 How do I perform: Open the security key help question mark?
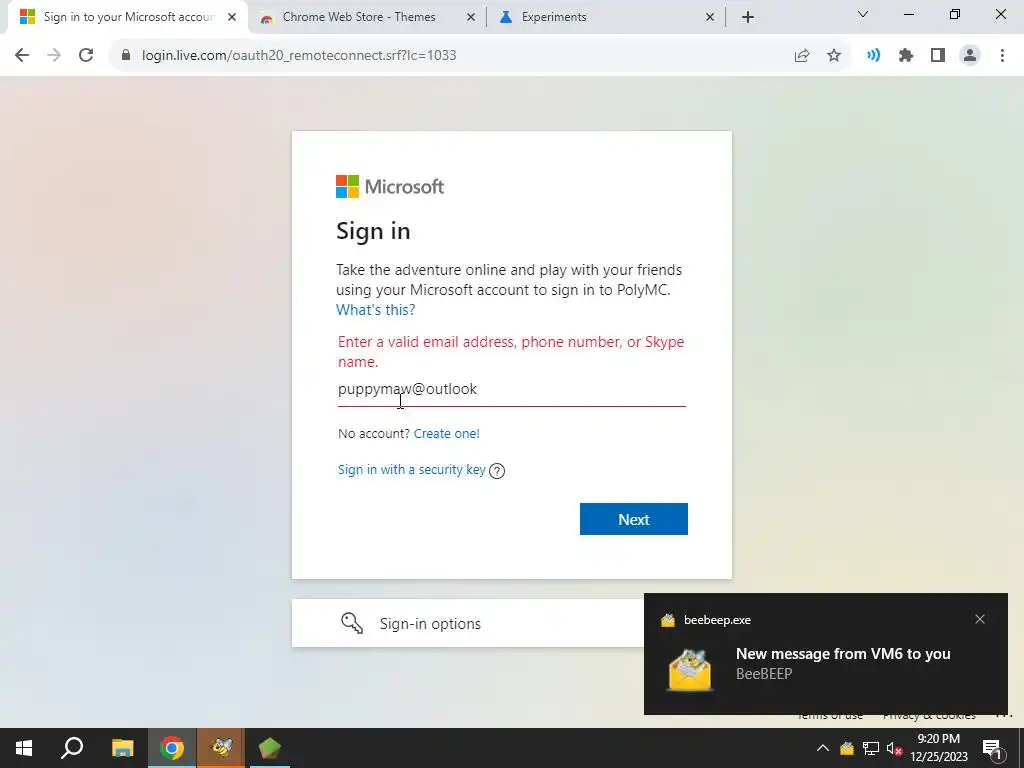(x=497, y=471)
